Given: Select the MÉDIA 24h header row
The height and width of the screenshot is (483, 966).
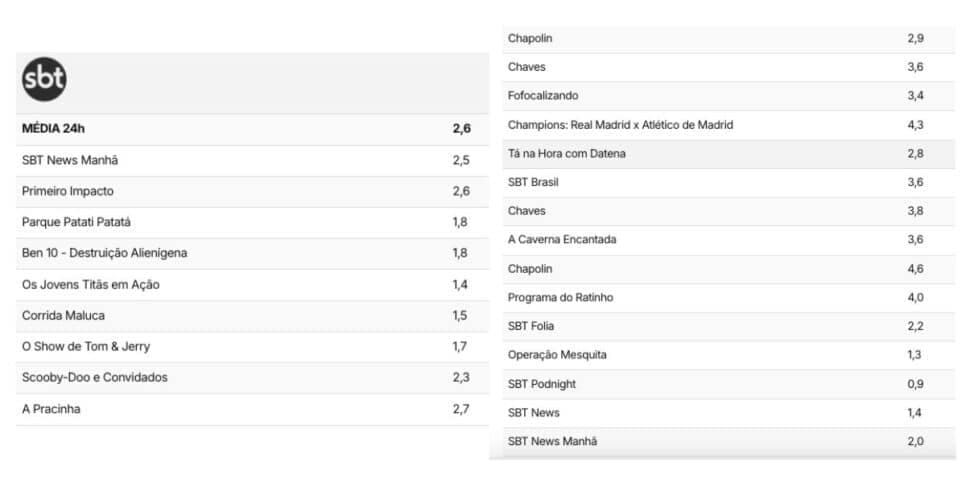Looking at the screenshot, I should (x=253, y=129).
